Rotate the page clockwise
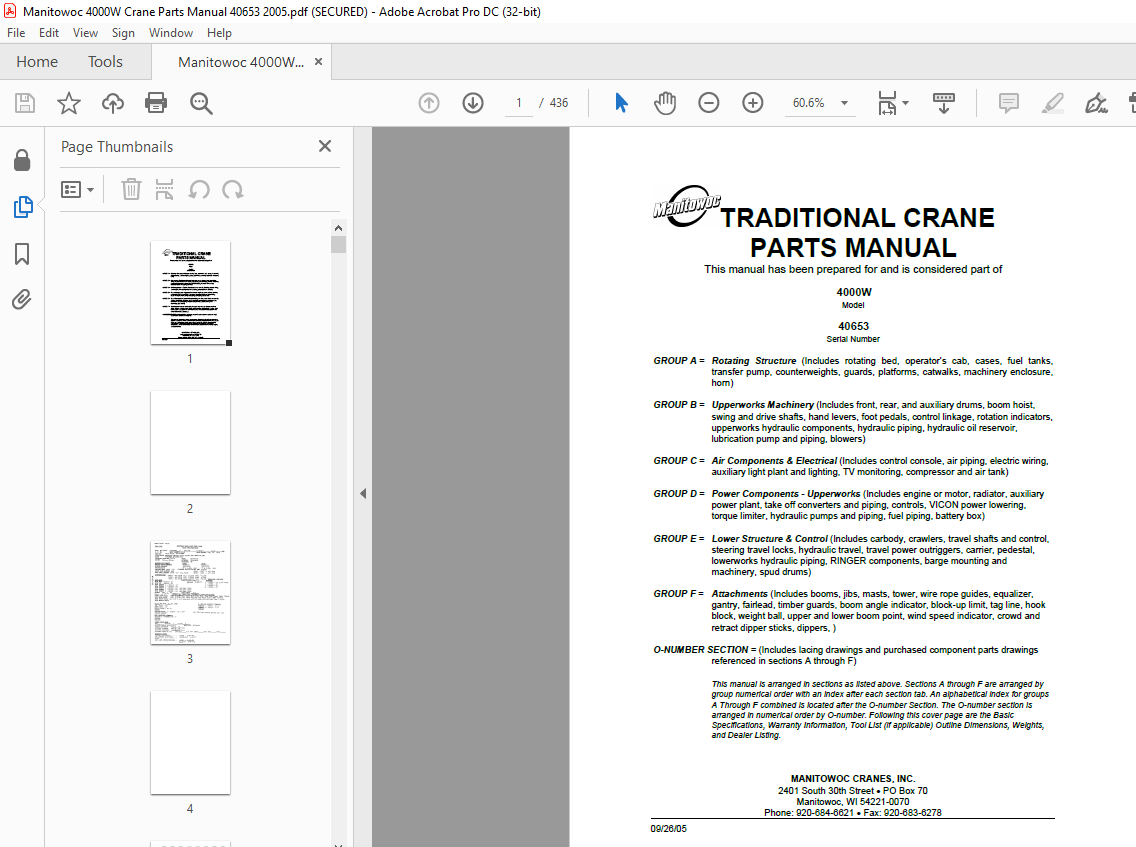1136x847 pixels. coord(233,190)
